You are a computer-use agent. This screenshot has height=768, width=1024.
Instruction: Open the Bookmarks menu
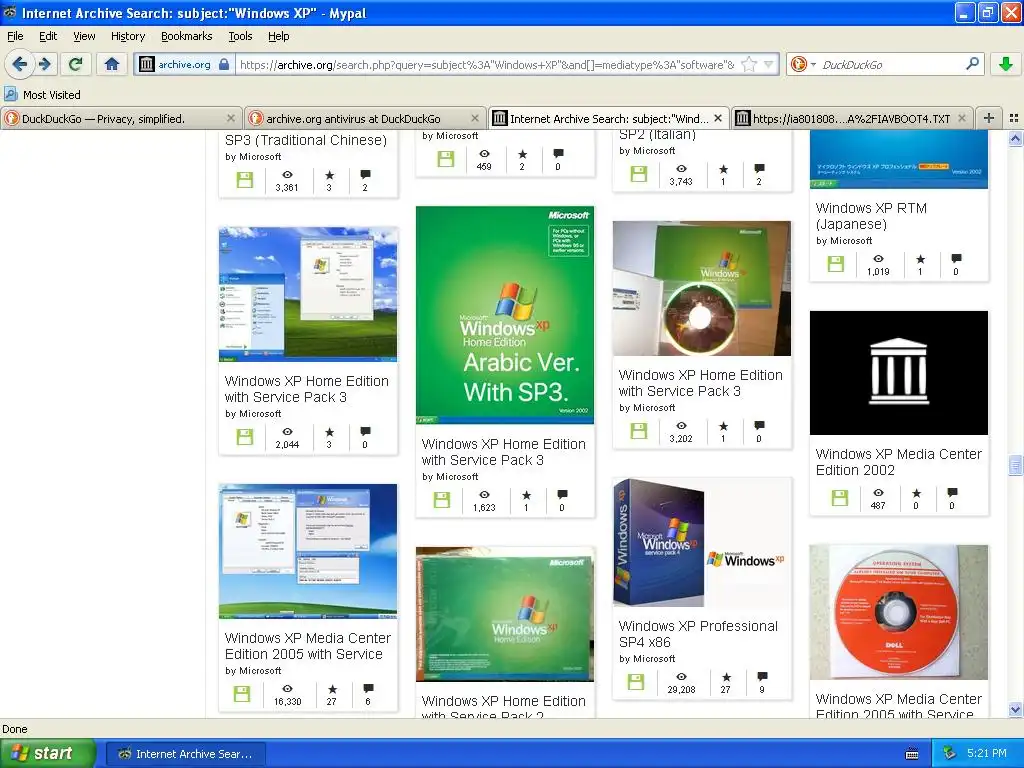coord(186,37)
